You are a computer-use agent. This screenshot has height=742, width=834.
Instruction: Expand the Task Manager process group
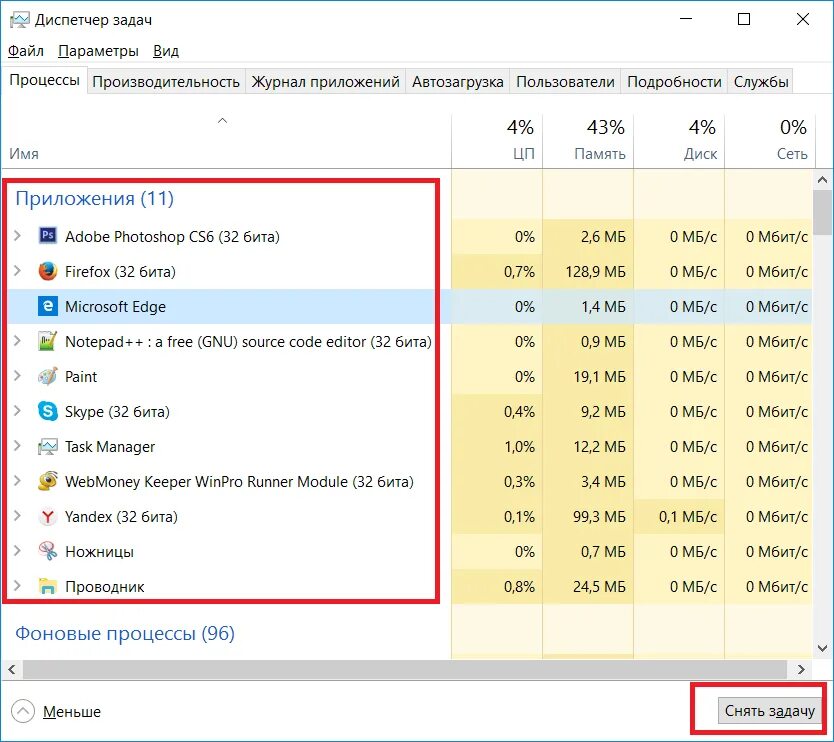pos(18,446)
